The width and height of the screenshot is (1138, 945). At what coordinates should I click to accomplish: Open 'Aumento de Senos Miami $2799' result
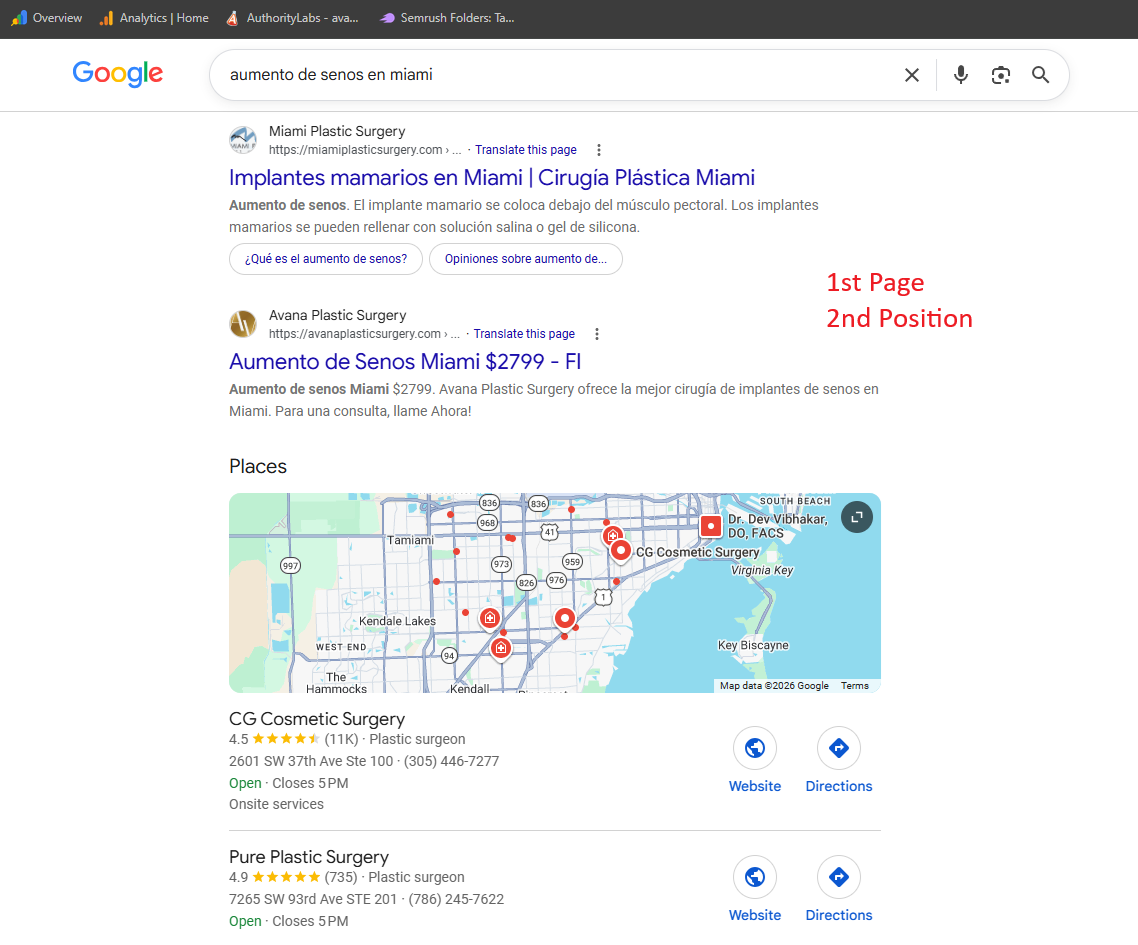click(405, 361)
